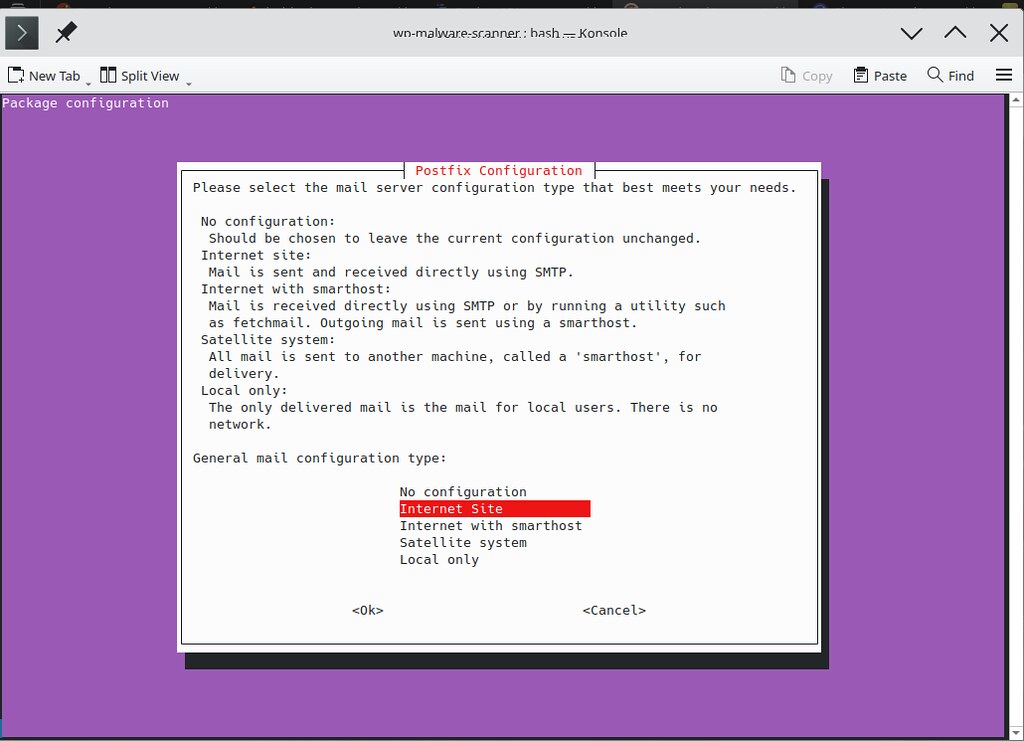This screenshot has height=741, width=1024.
Task: Open a New Tab in Konsole
Action: click(x=44, y=75)
